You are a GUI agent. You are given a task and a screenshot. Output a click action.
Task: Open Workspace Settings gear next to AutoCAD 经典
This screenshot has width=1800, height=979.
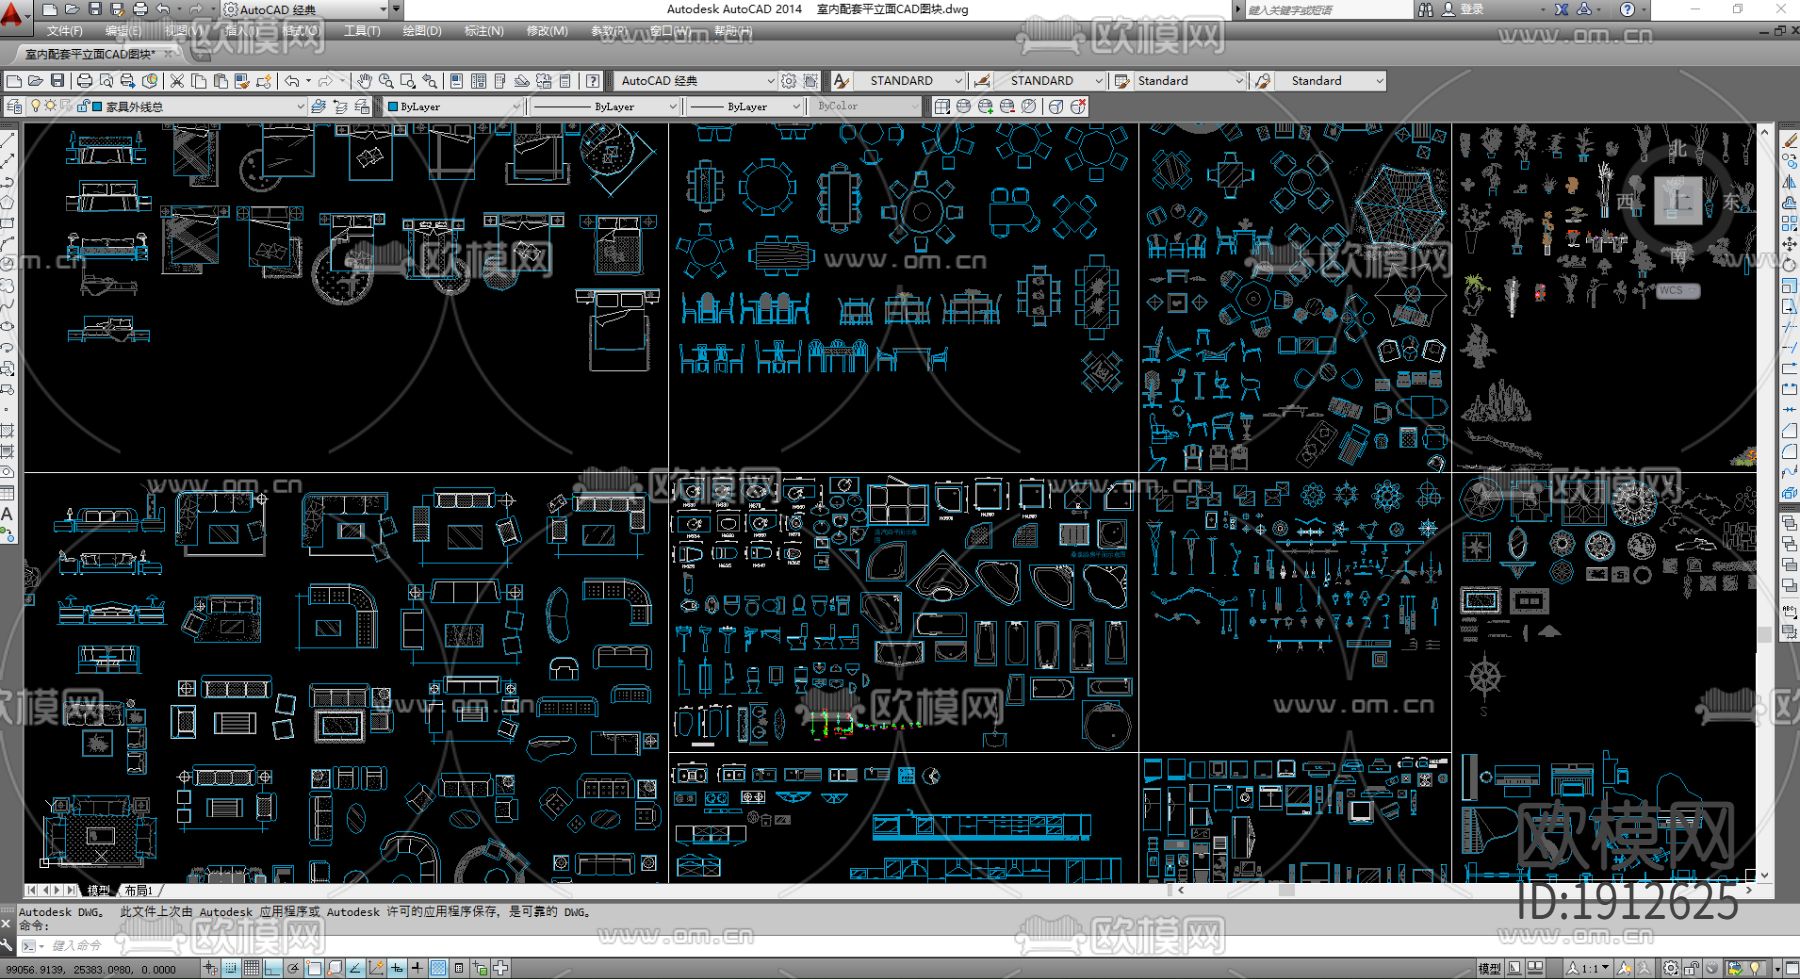[789, 81]
